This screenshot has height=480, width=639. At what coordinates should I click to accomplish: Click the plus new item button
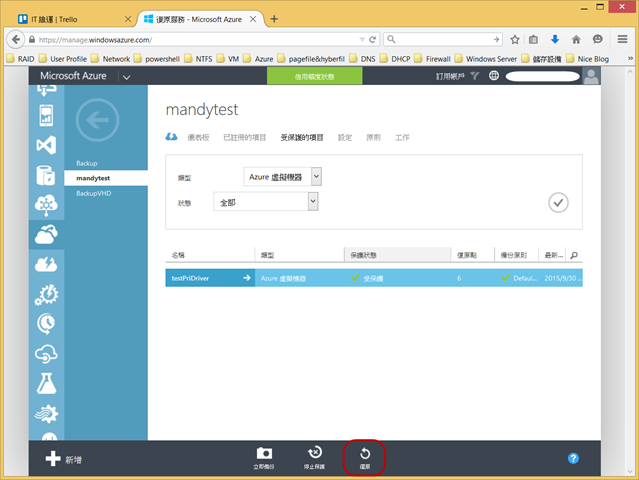(x=53, y=459)
